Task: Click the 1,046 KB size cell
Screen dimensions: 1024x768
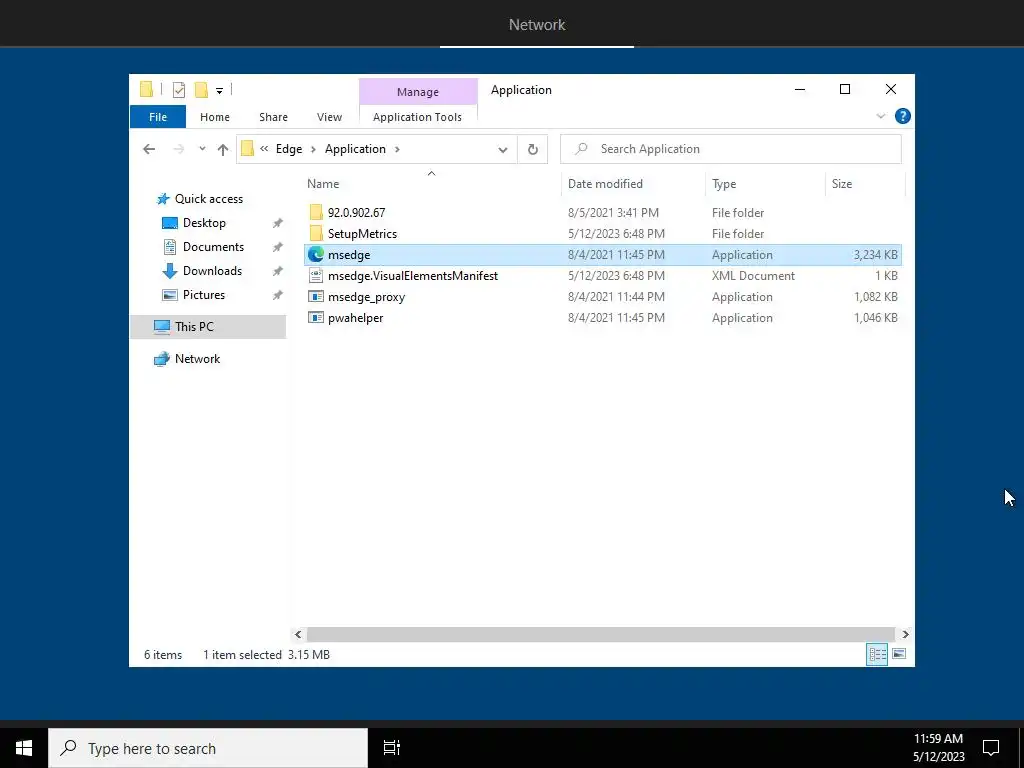Action: [875, 317]
